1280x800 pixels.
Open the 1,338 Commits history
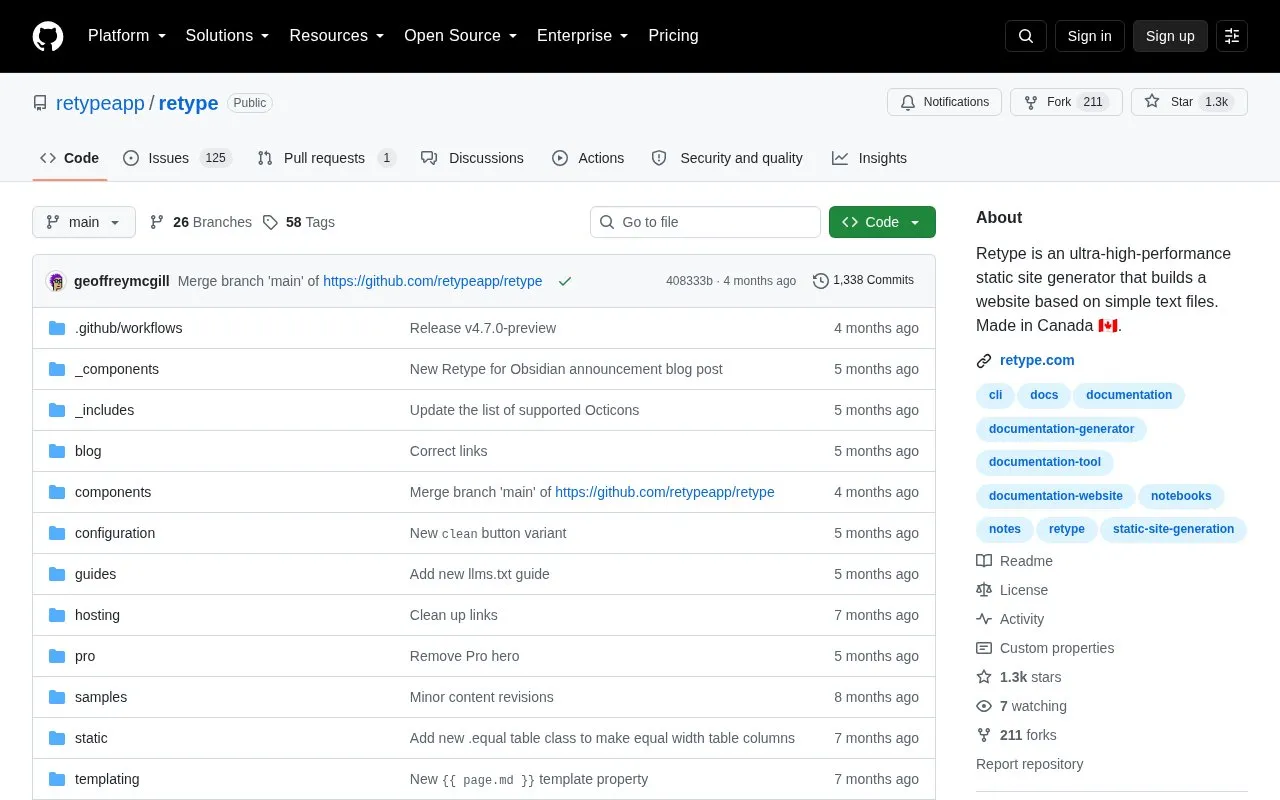point(863,280)
